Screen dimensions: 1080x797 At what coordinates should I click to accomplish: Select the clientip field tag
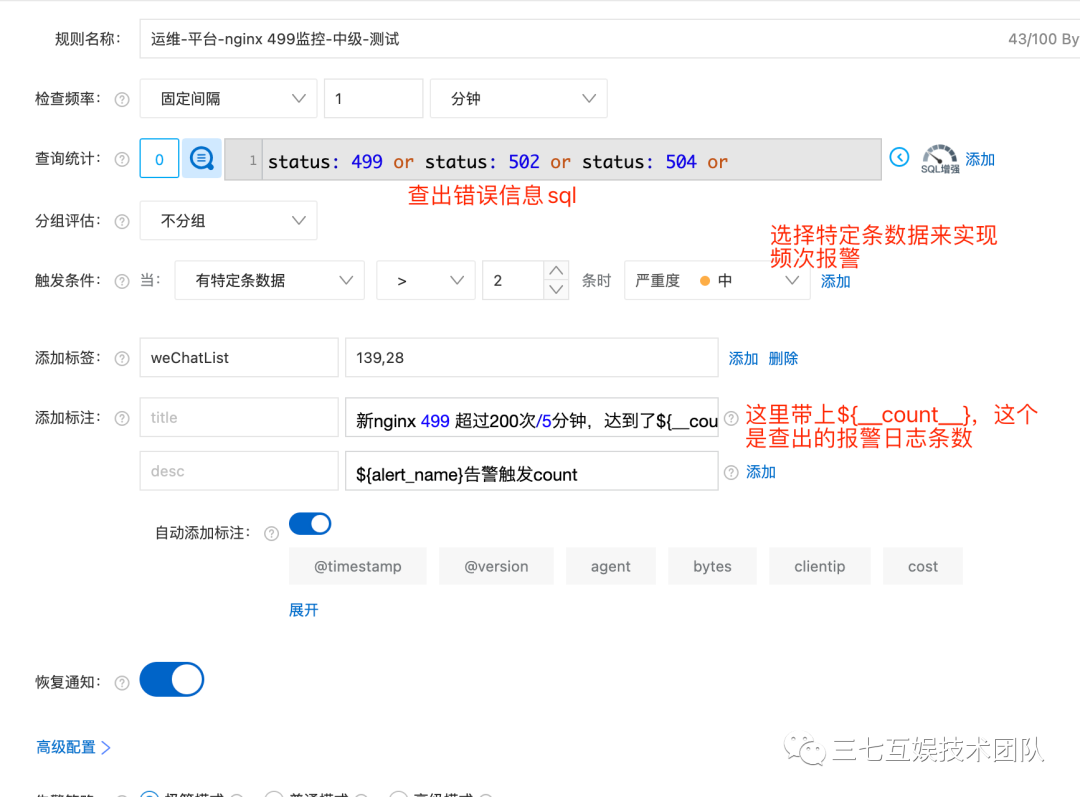coord(820,566)
